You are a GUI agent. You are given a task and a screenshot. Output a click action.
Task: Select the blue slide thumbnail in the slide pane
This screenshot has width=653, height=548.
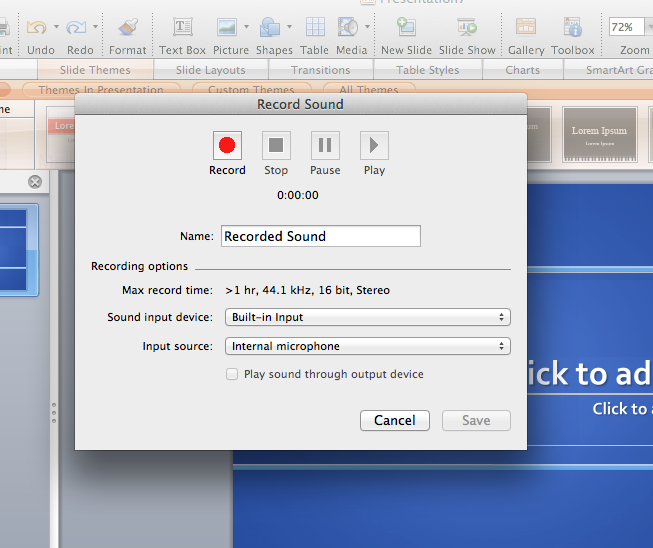click(x=19, y=250)
